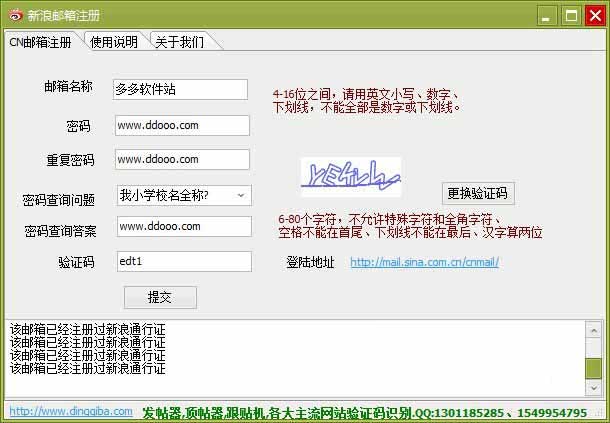The height and width of the screenshot is (423, 610).
Task: Click the log scrollbar down arrow
Action: click(594, 388)
